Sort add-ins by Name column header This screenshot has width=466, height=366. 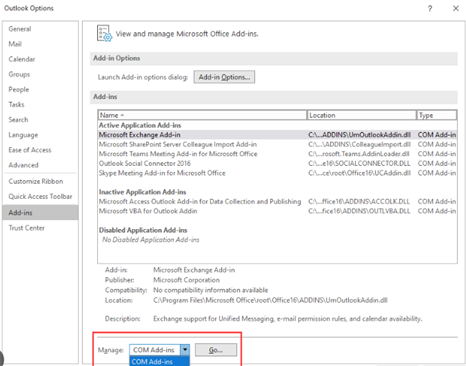202,115
